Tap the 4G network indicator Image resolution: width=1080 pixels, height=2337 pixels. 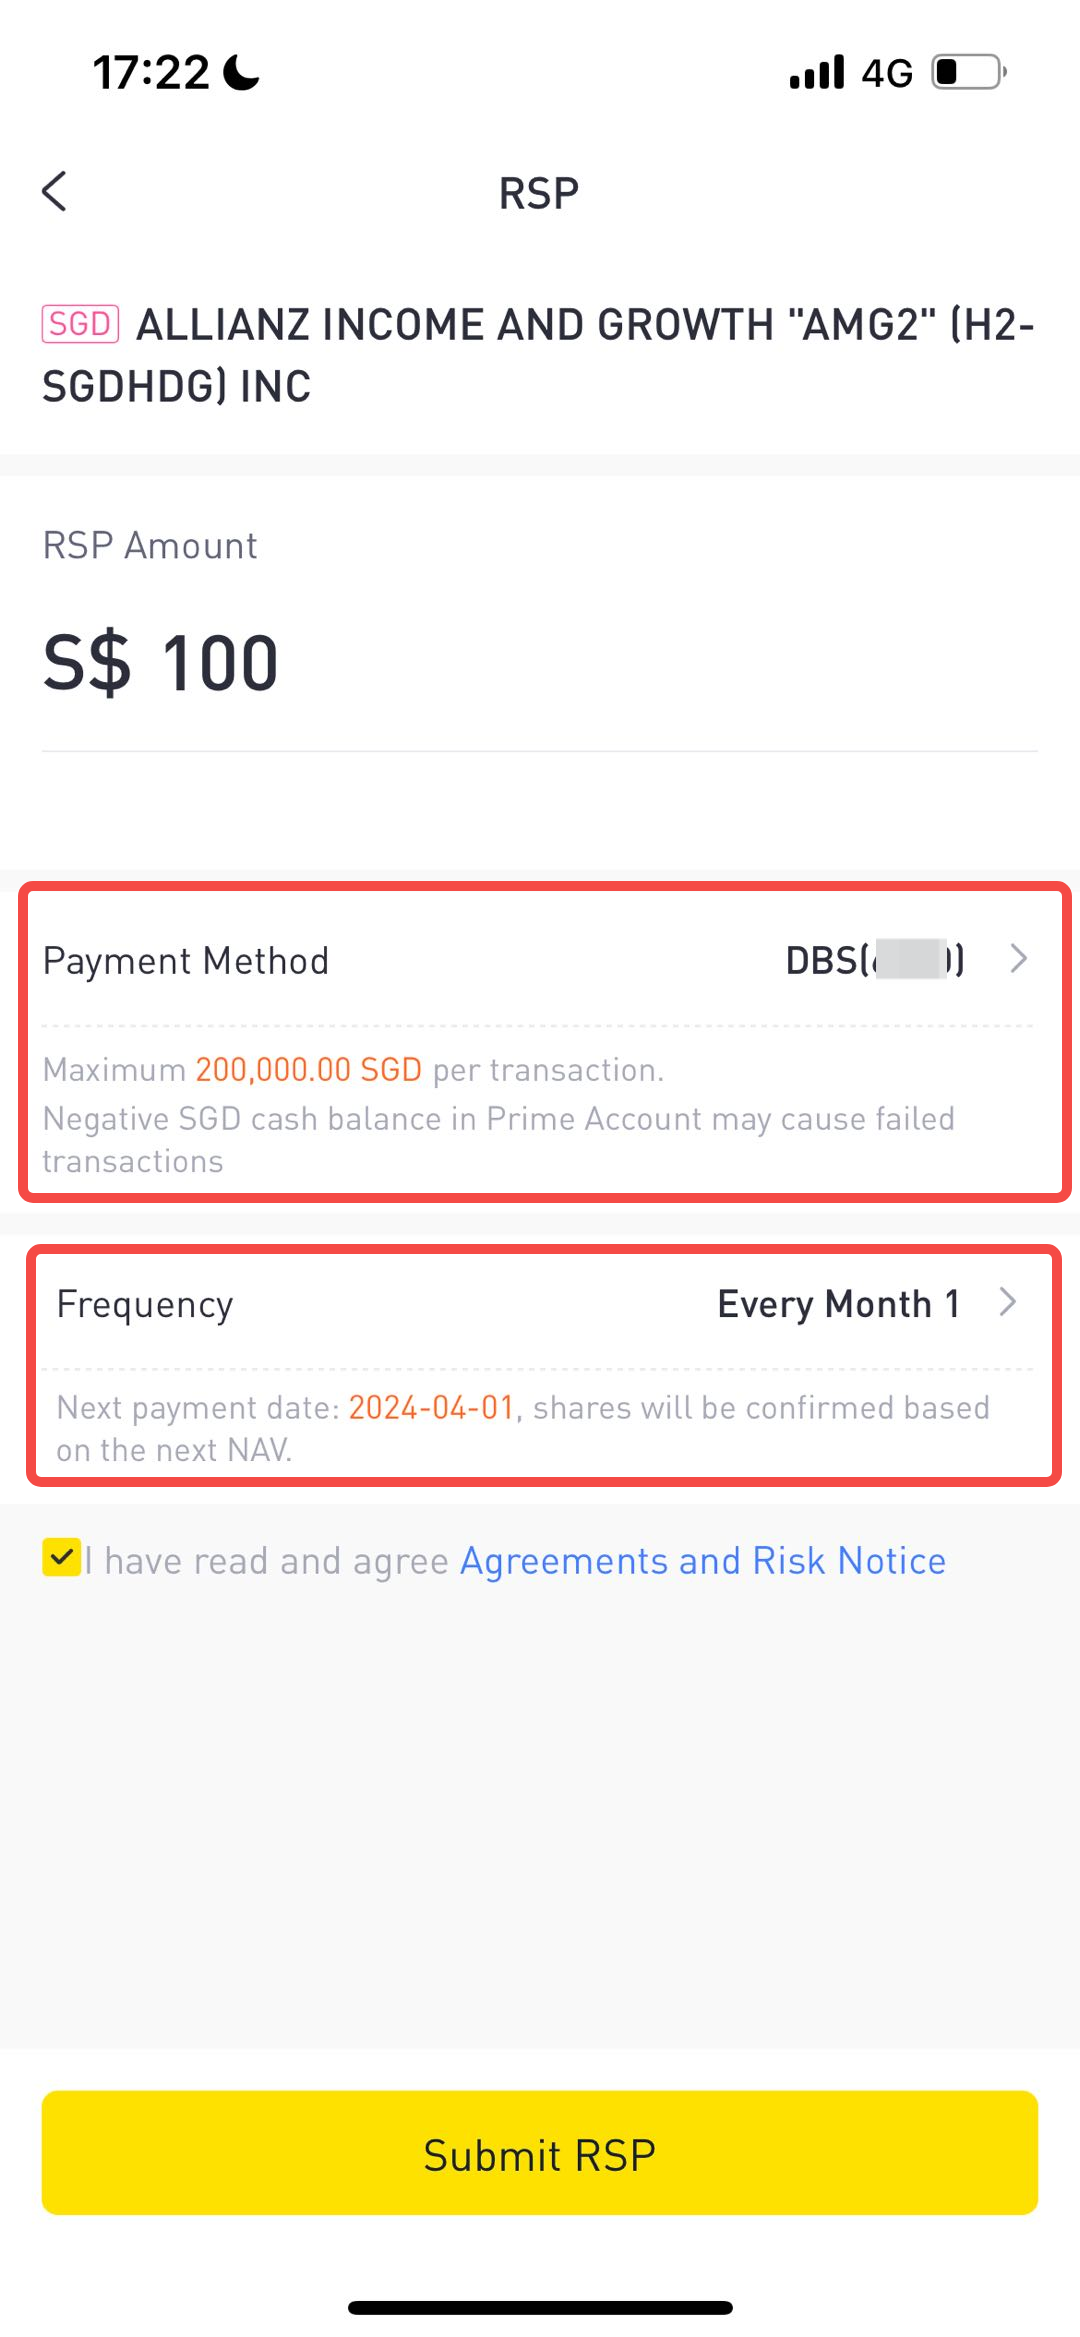[x=887, y=73]
